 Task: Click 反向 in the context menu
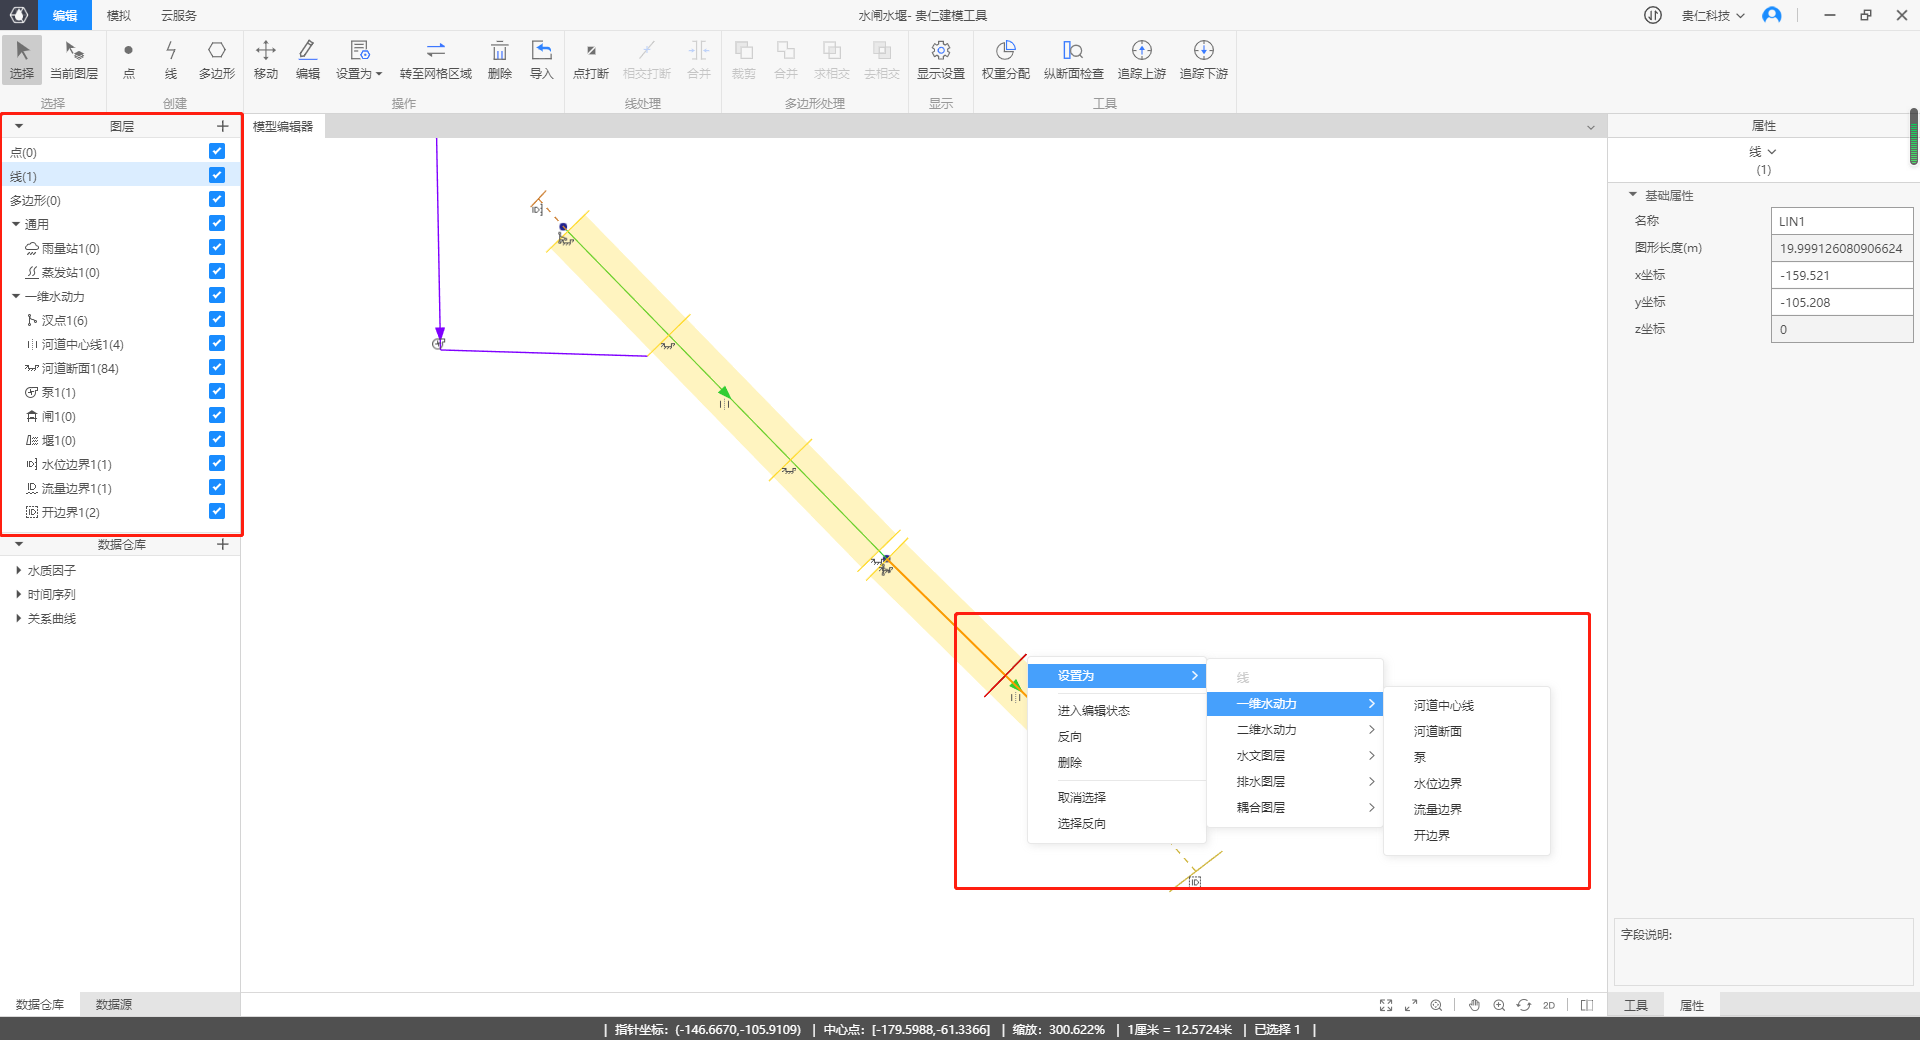coord(1070,737)
